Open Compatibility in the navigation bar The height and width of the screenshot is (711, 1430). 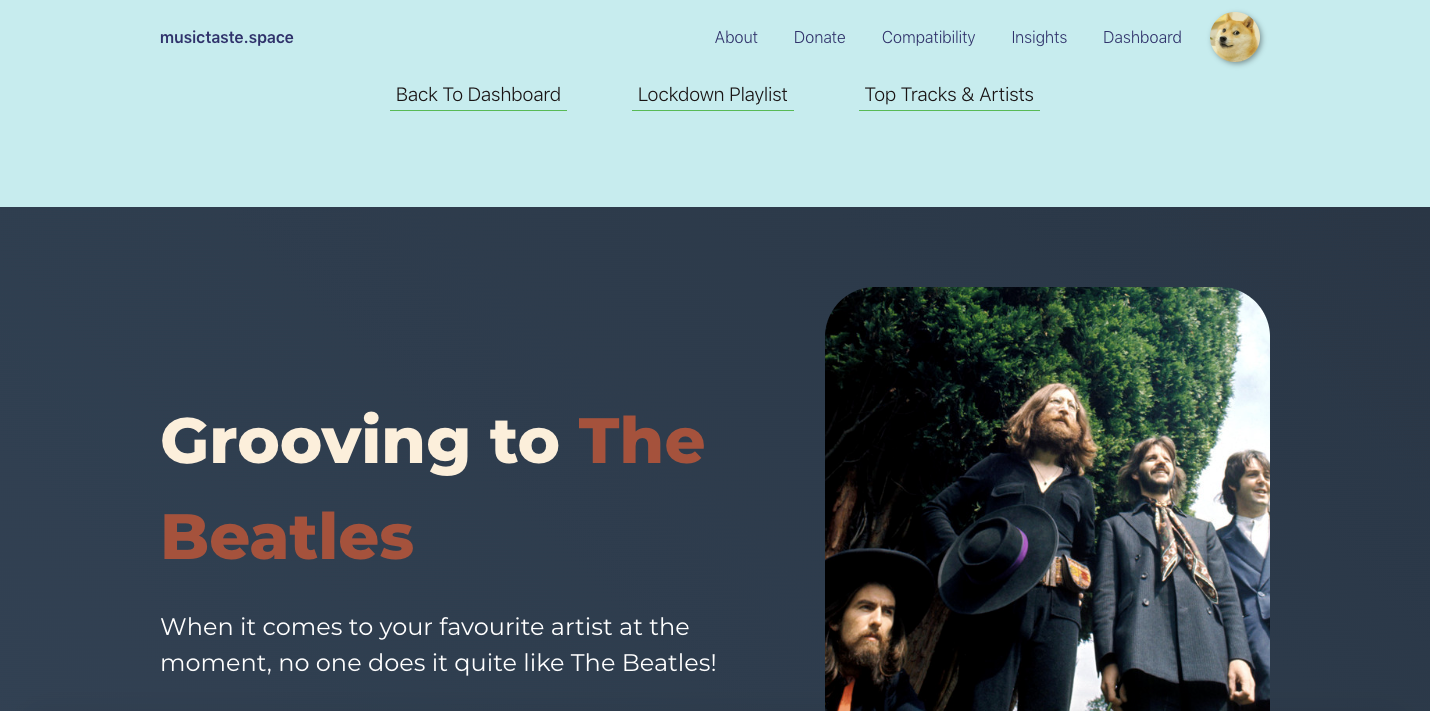click(x=928, y=38)
